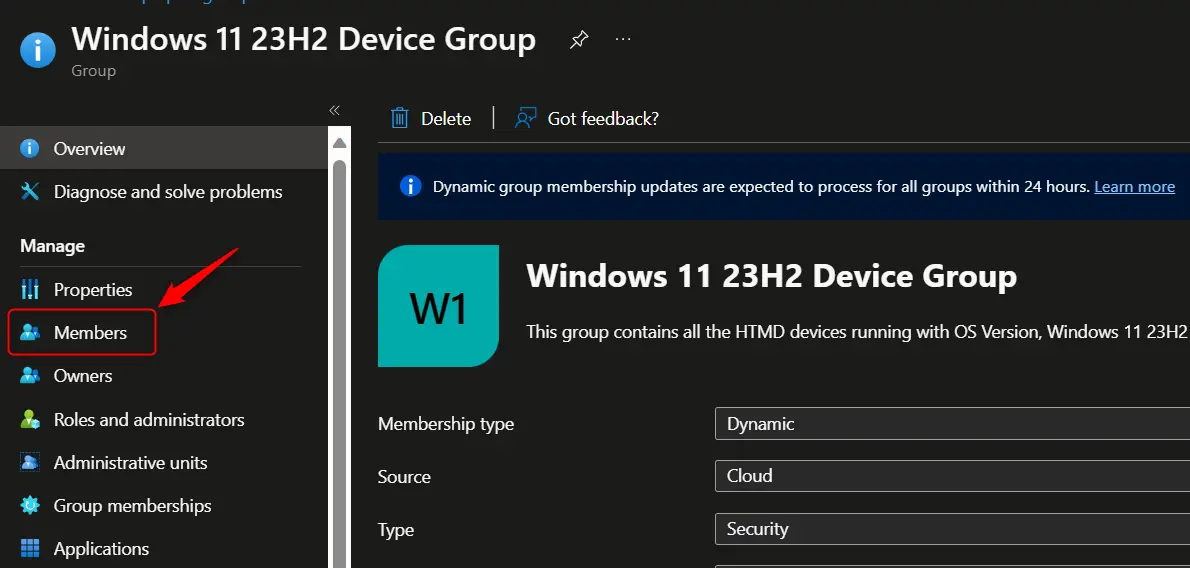Click the Type label

[x=396, y=529]
